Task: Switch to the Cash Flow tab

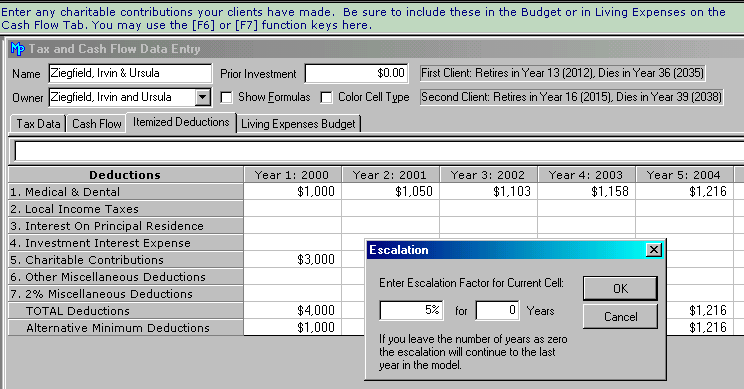Action: (97, 124)
